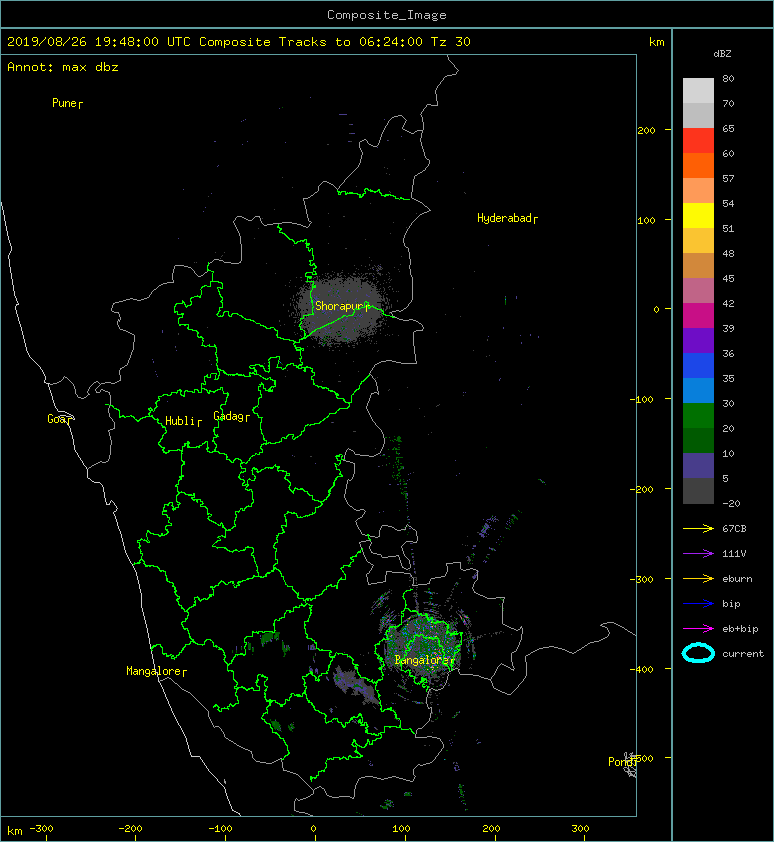This screenshot has height=842, width=774.
Task: Click the Gadag city label
Action: coord(232,416)
